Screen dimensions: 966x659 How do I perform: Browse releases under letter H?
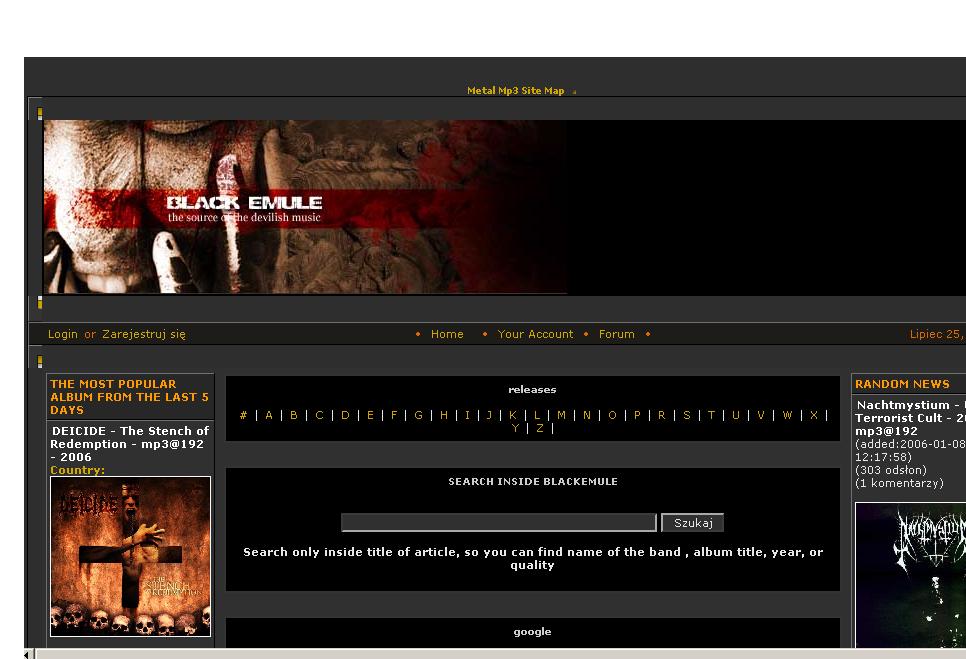coord(444,415)
